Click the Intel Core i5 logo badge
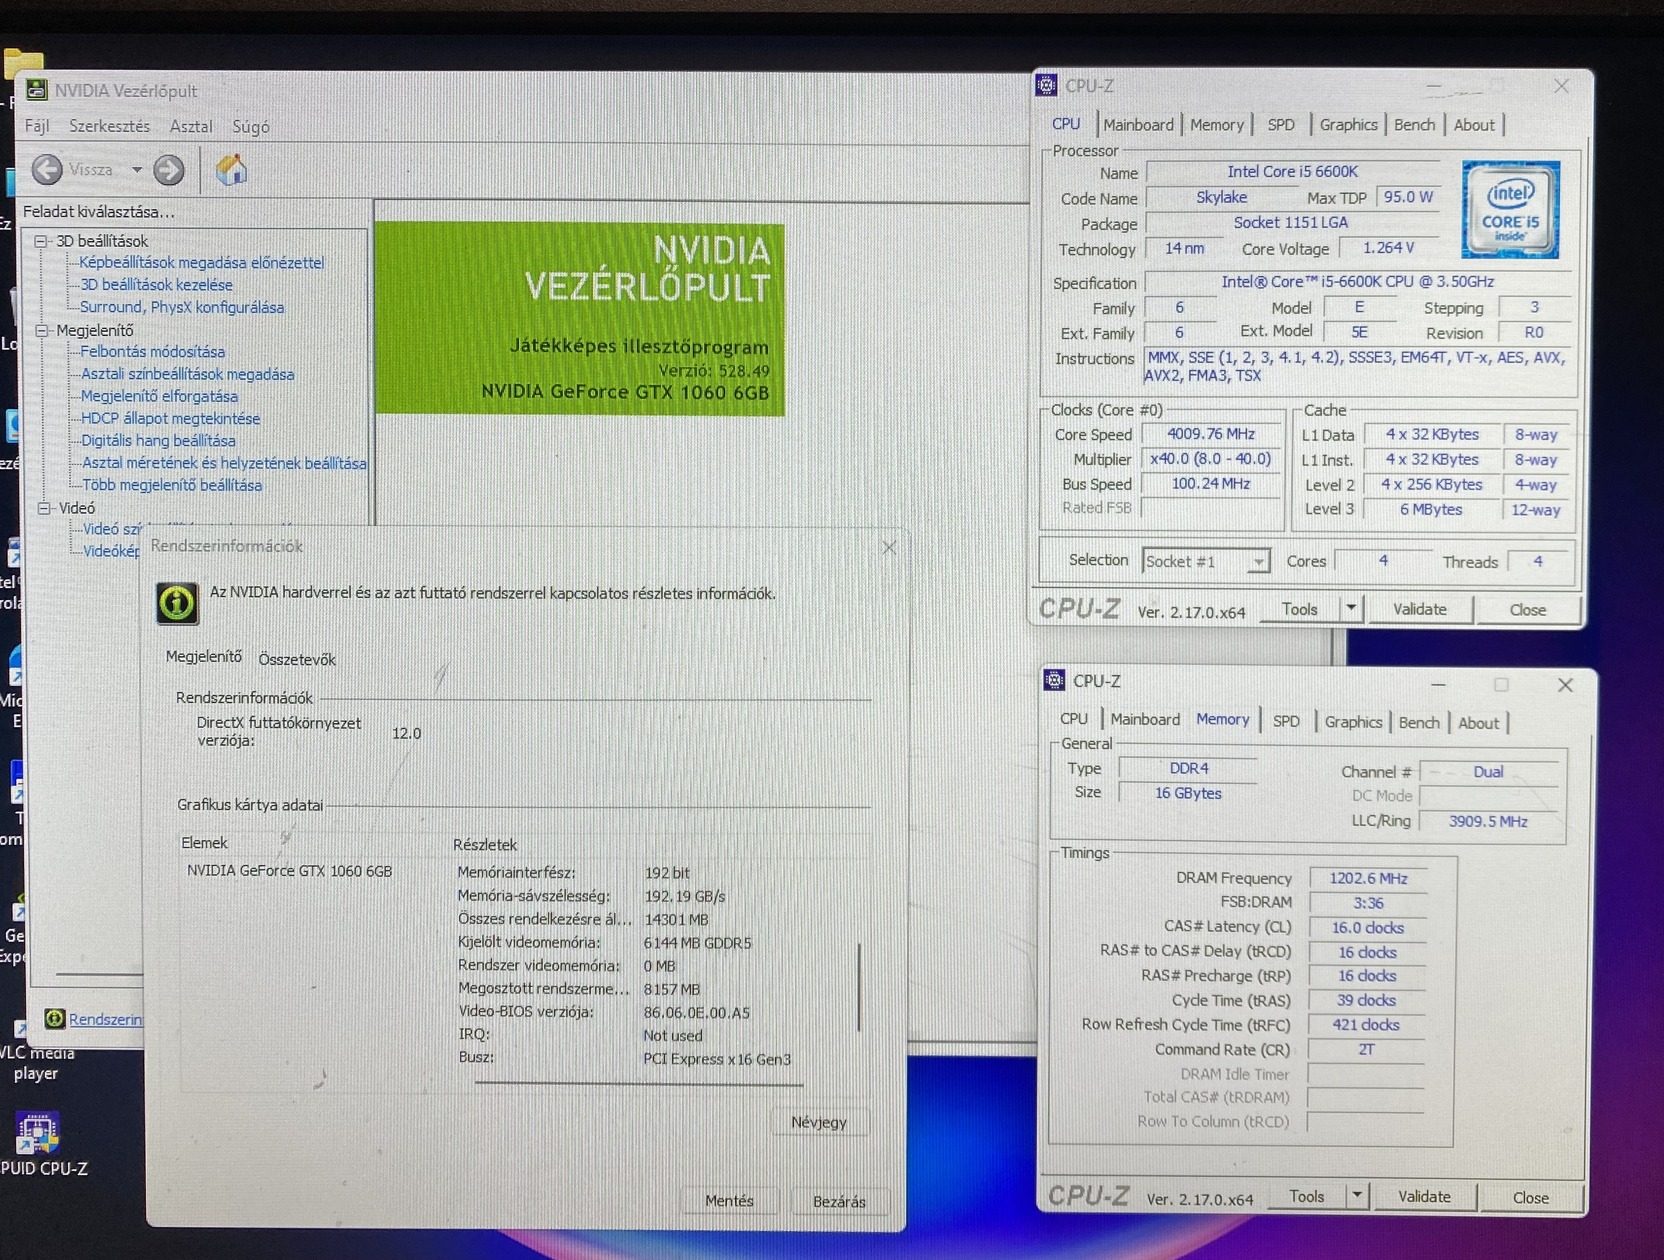 [1510, 209]
